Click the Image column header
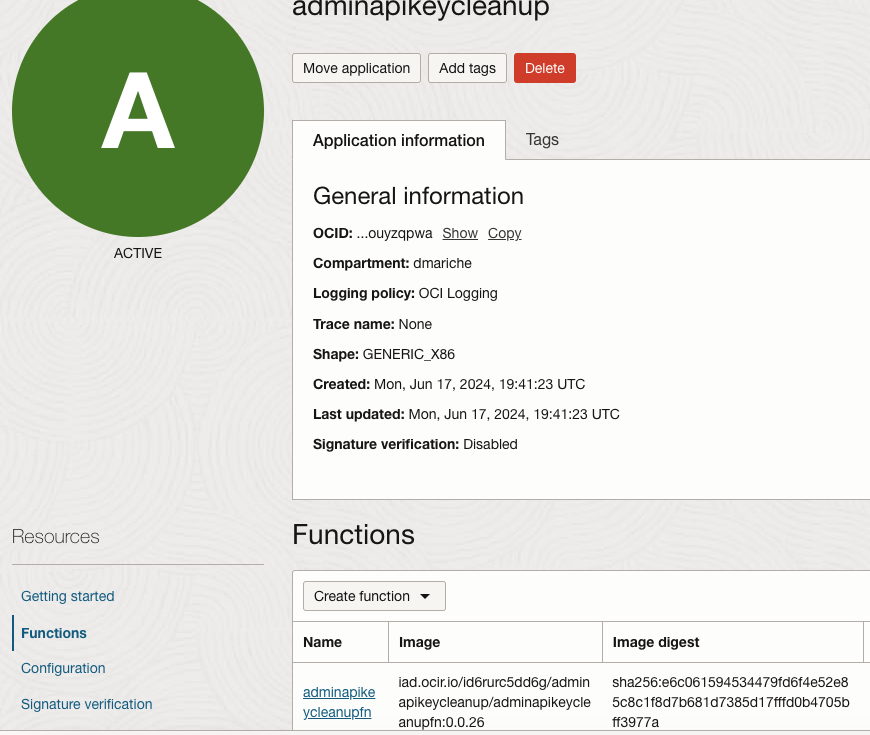870x735 pixels. 420,642
